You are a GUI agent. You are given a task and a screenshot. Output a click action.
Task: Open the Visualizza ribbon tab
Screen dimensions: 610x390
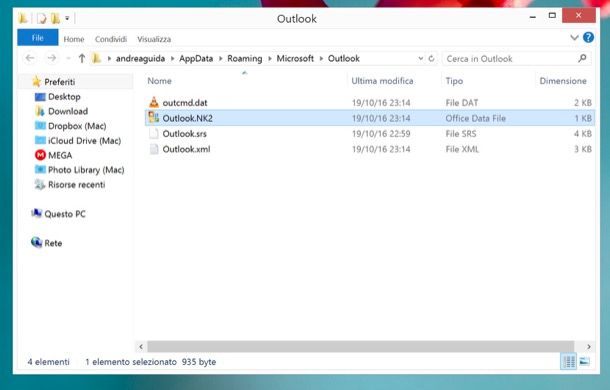[x=154, y=39]
